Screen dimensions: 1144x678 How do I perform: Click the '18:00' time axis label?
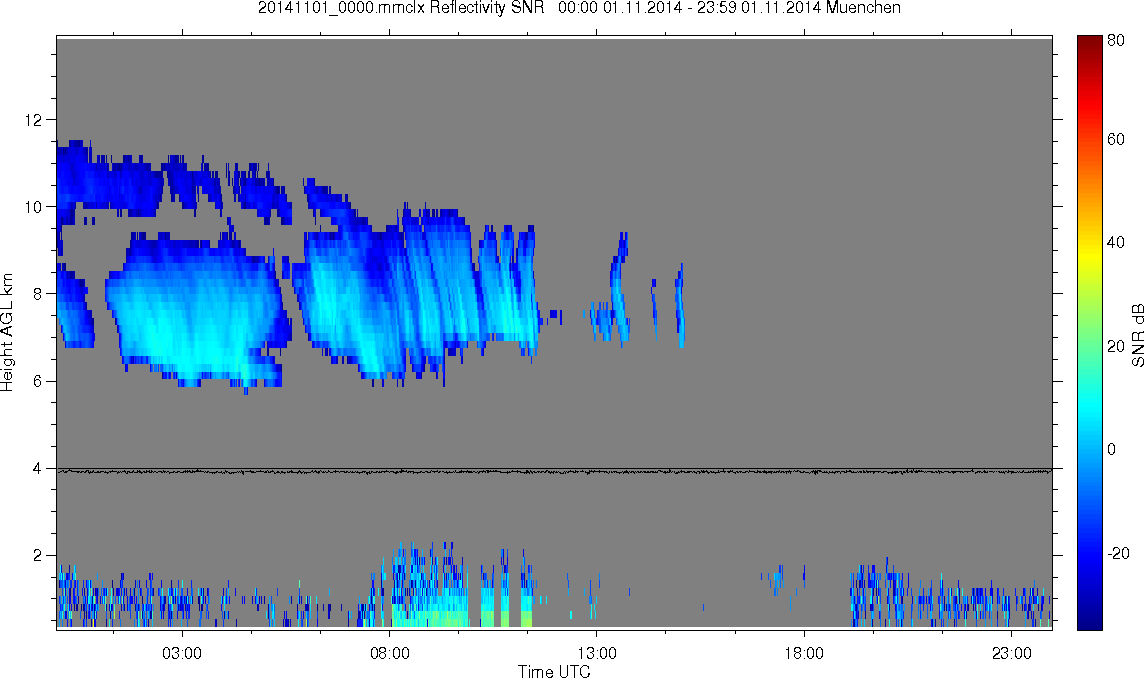pyautogui.click(x=804, y=653)
